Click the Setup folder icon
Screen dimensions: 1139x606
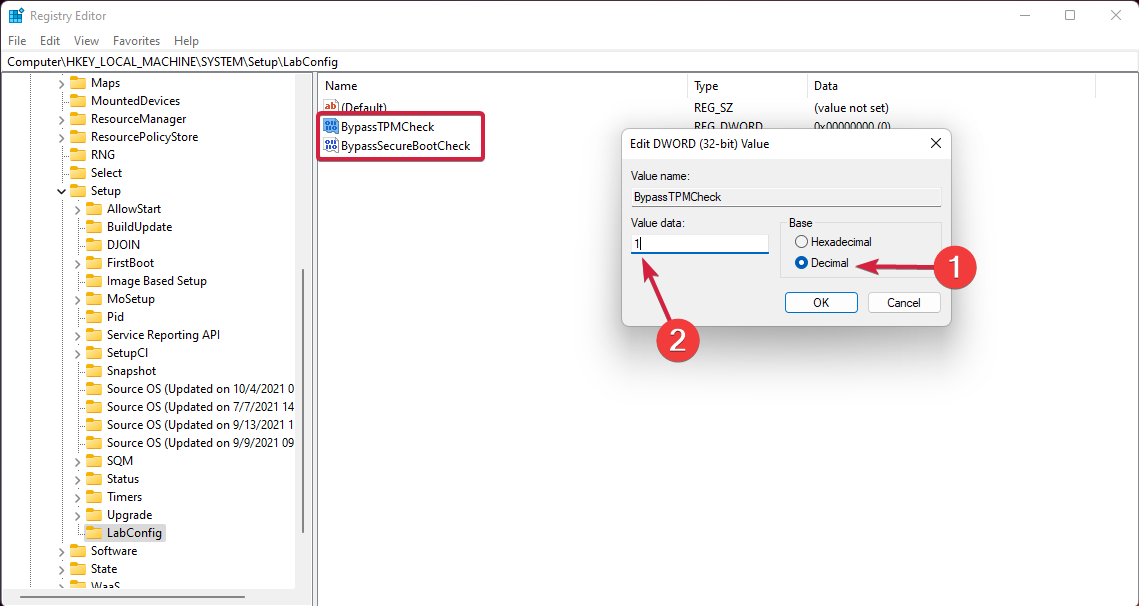coord(78,191)
